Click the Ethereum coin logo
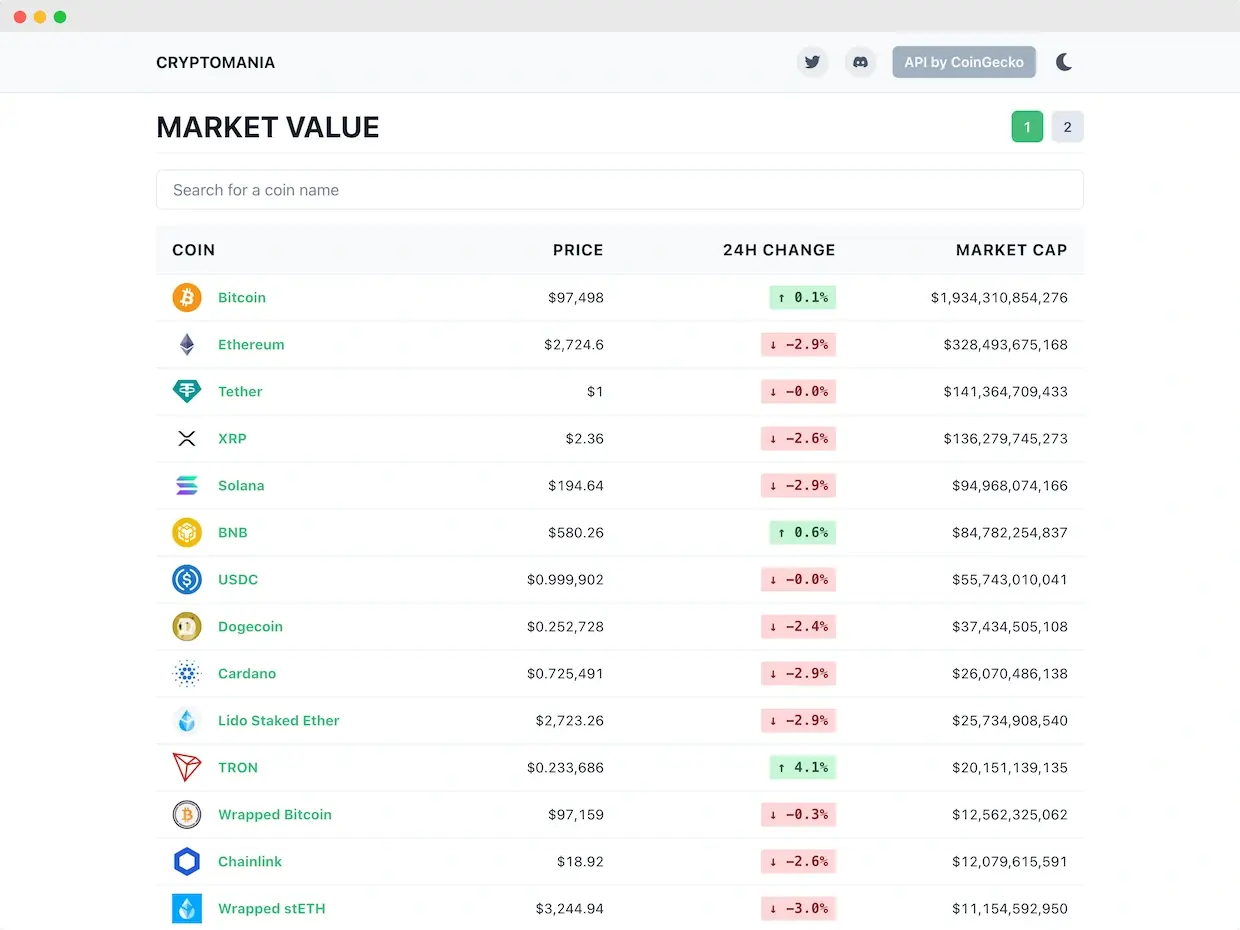Image resolution: width=1240 pixels, height=930 pixels. point(187,345)
